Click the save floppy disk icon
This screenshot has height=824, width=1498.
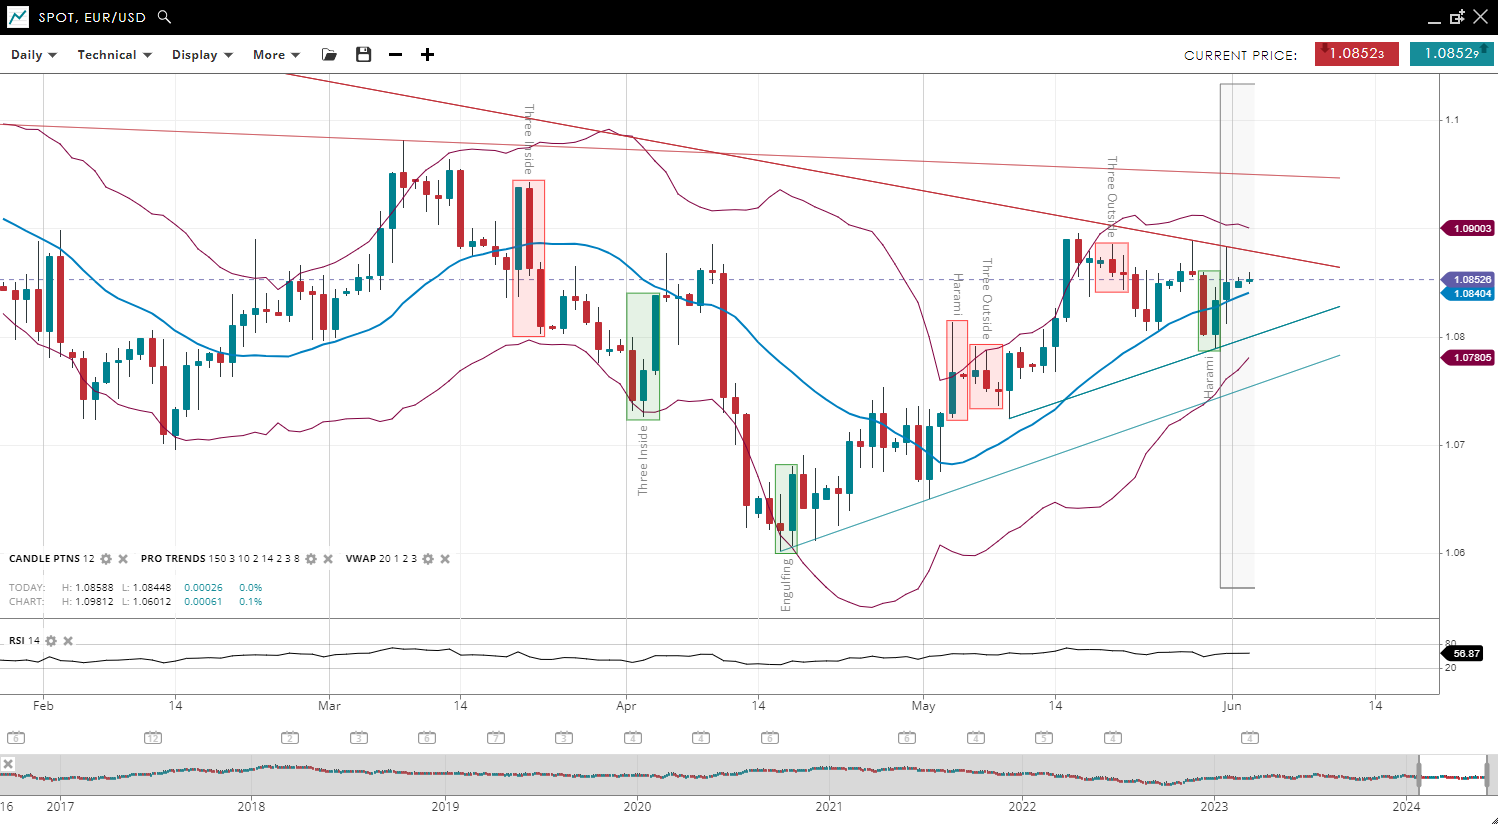pos(364,55)
